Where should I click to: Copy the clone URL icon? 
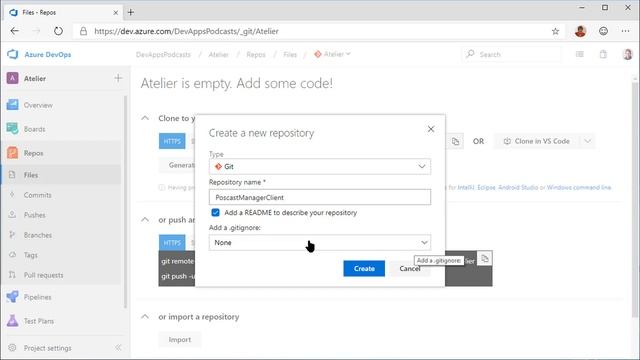(456, 141)
